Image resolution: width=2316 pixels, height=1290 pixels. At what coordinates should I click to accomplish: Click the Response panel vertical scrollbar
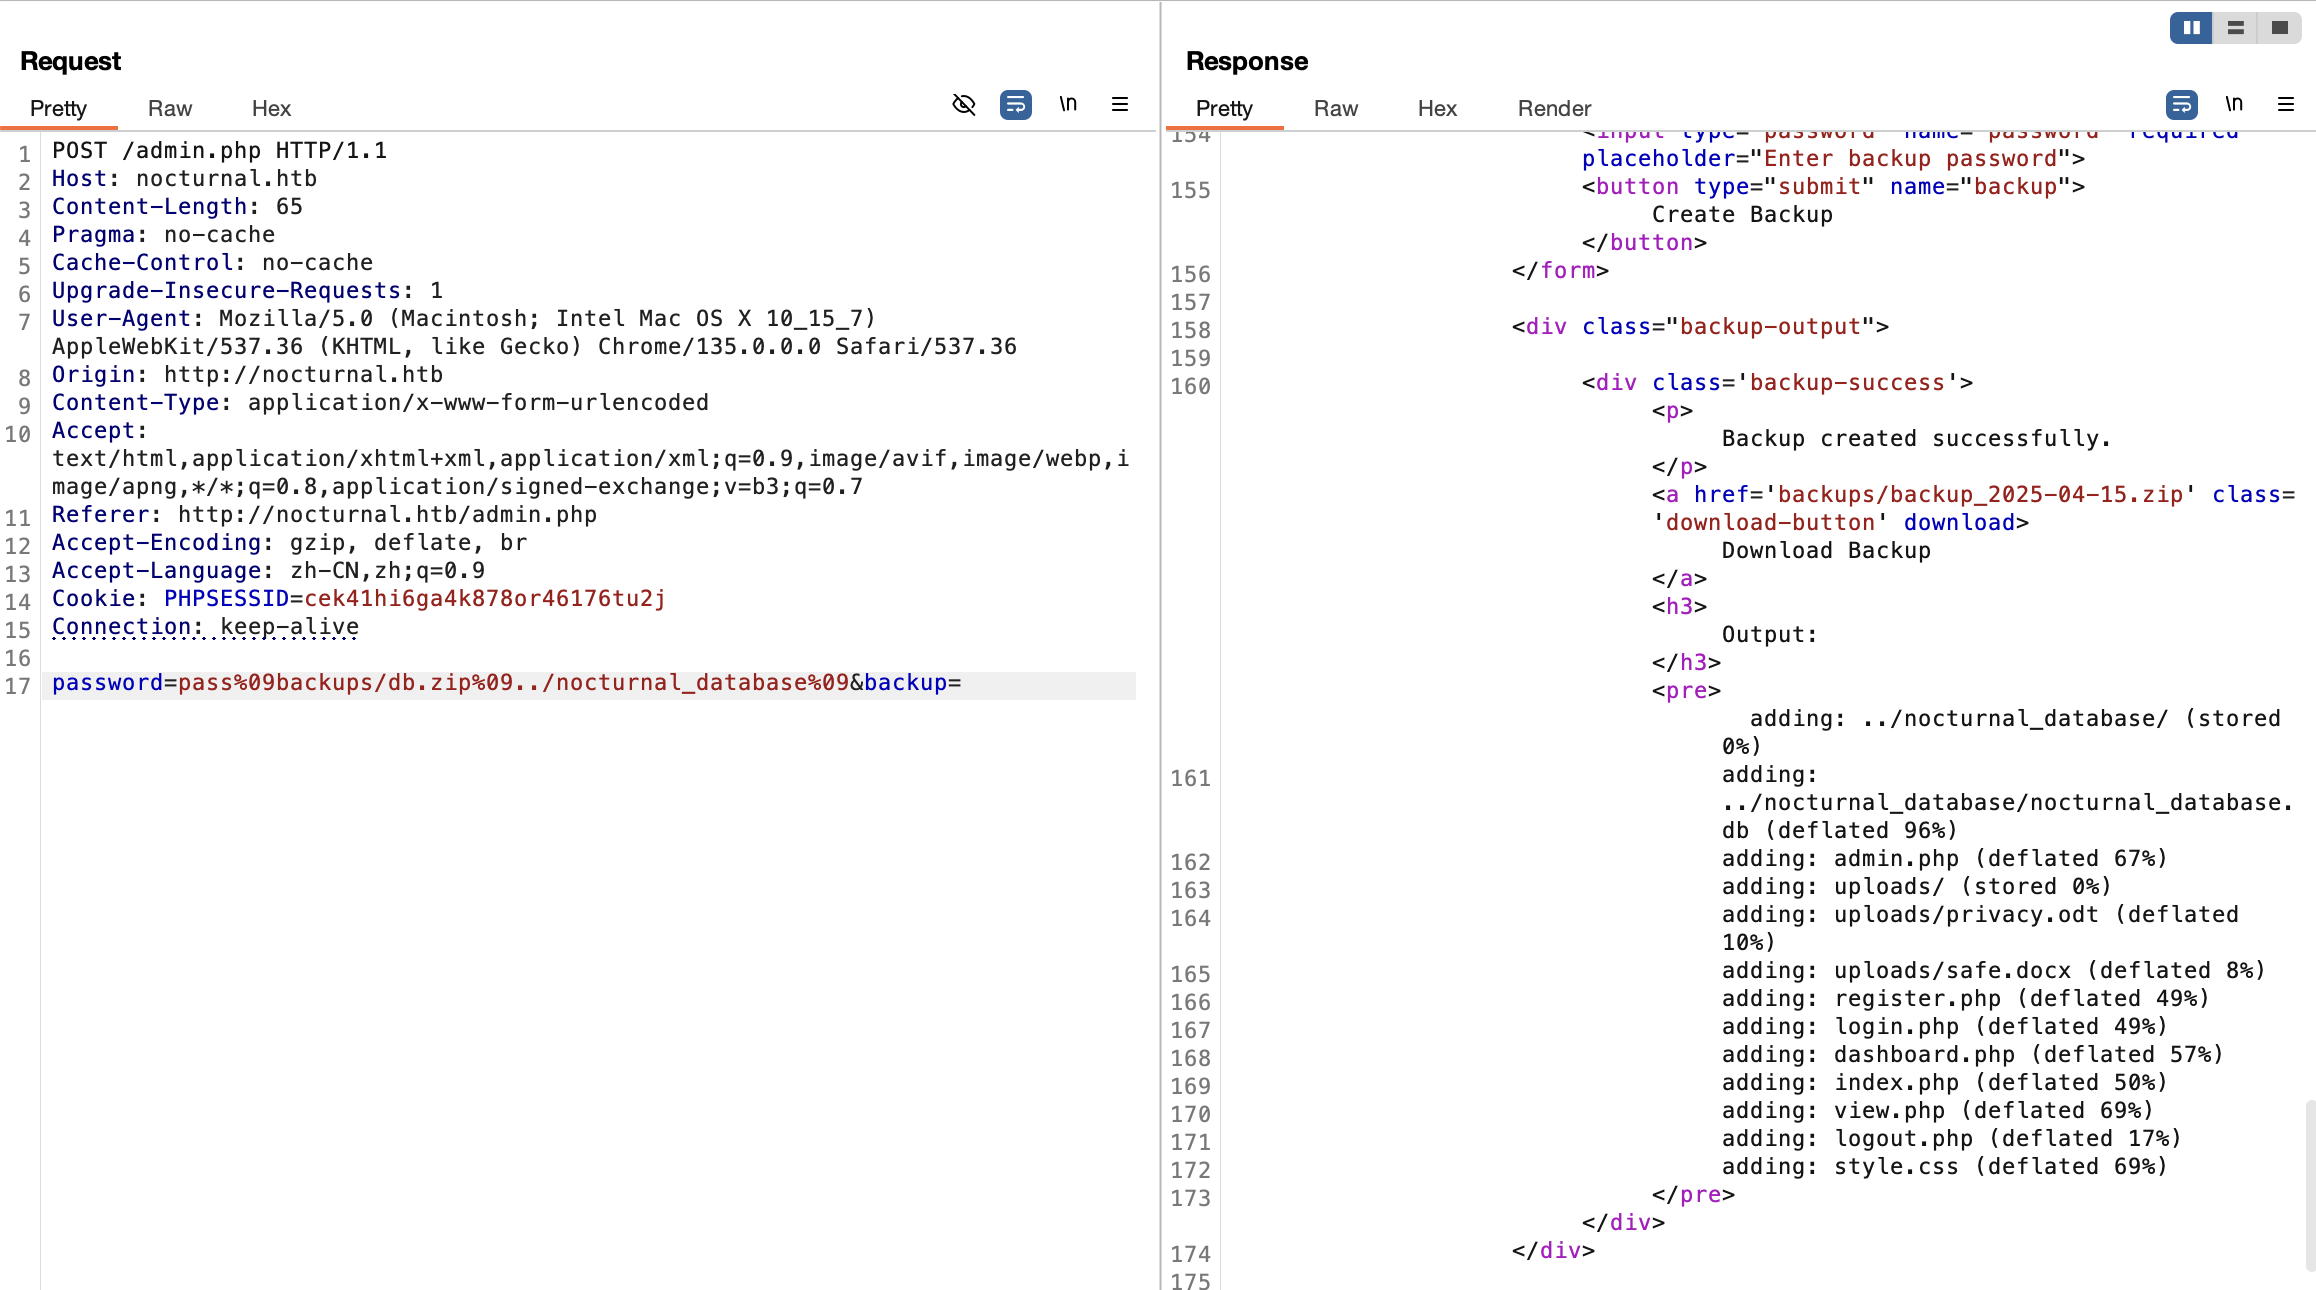2310,1185
